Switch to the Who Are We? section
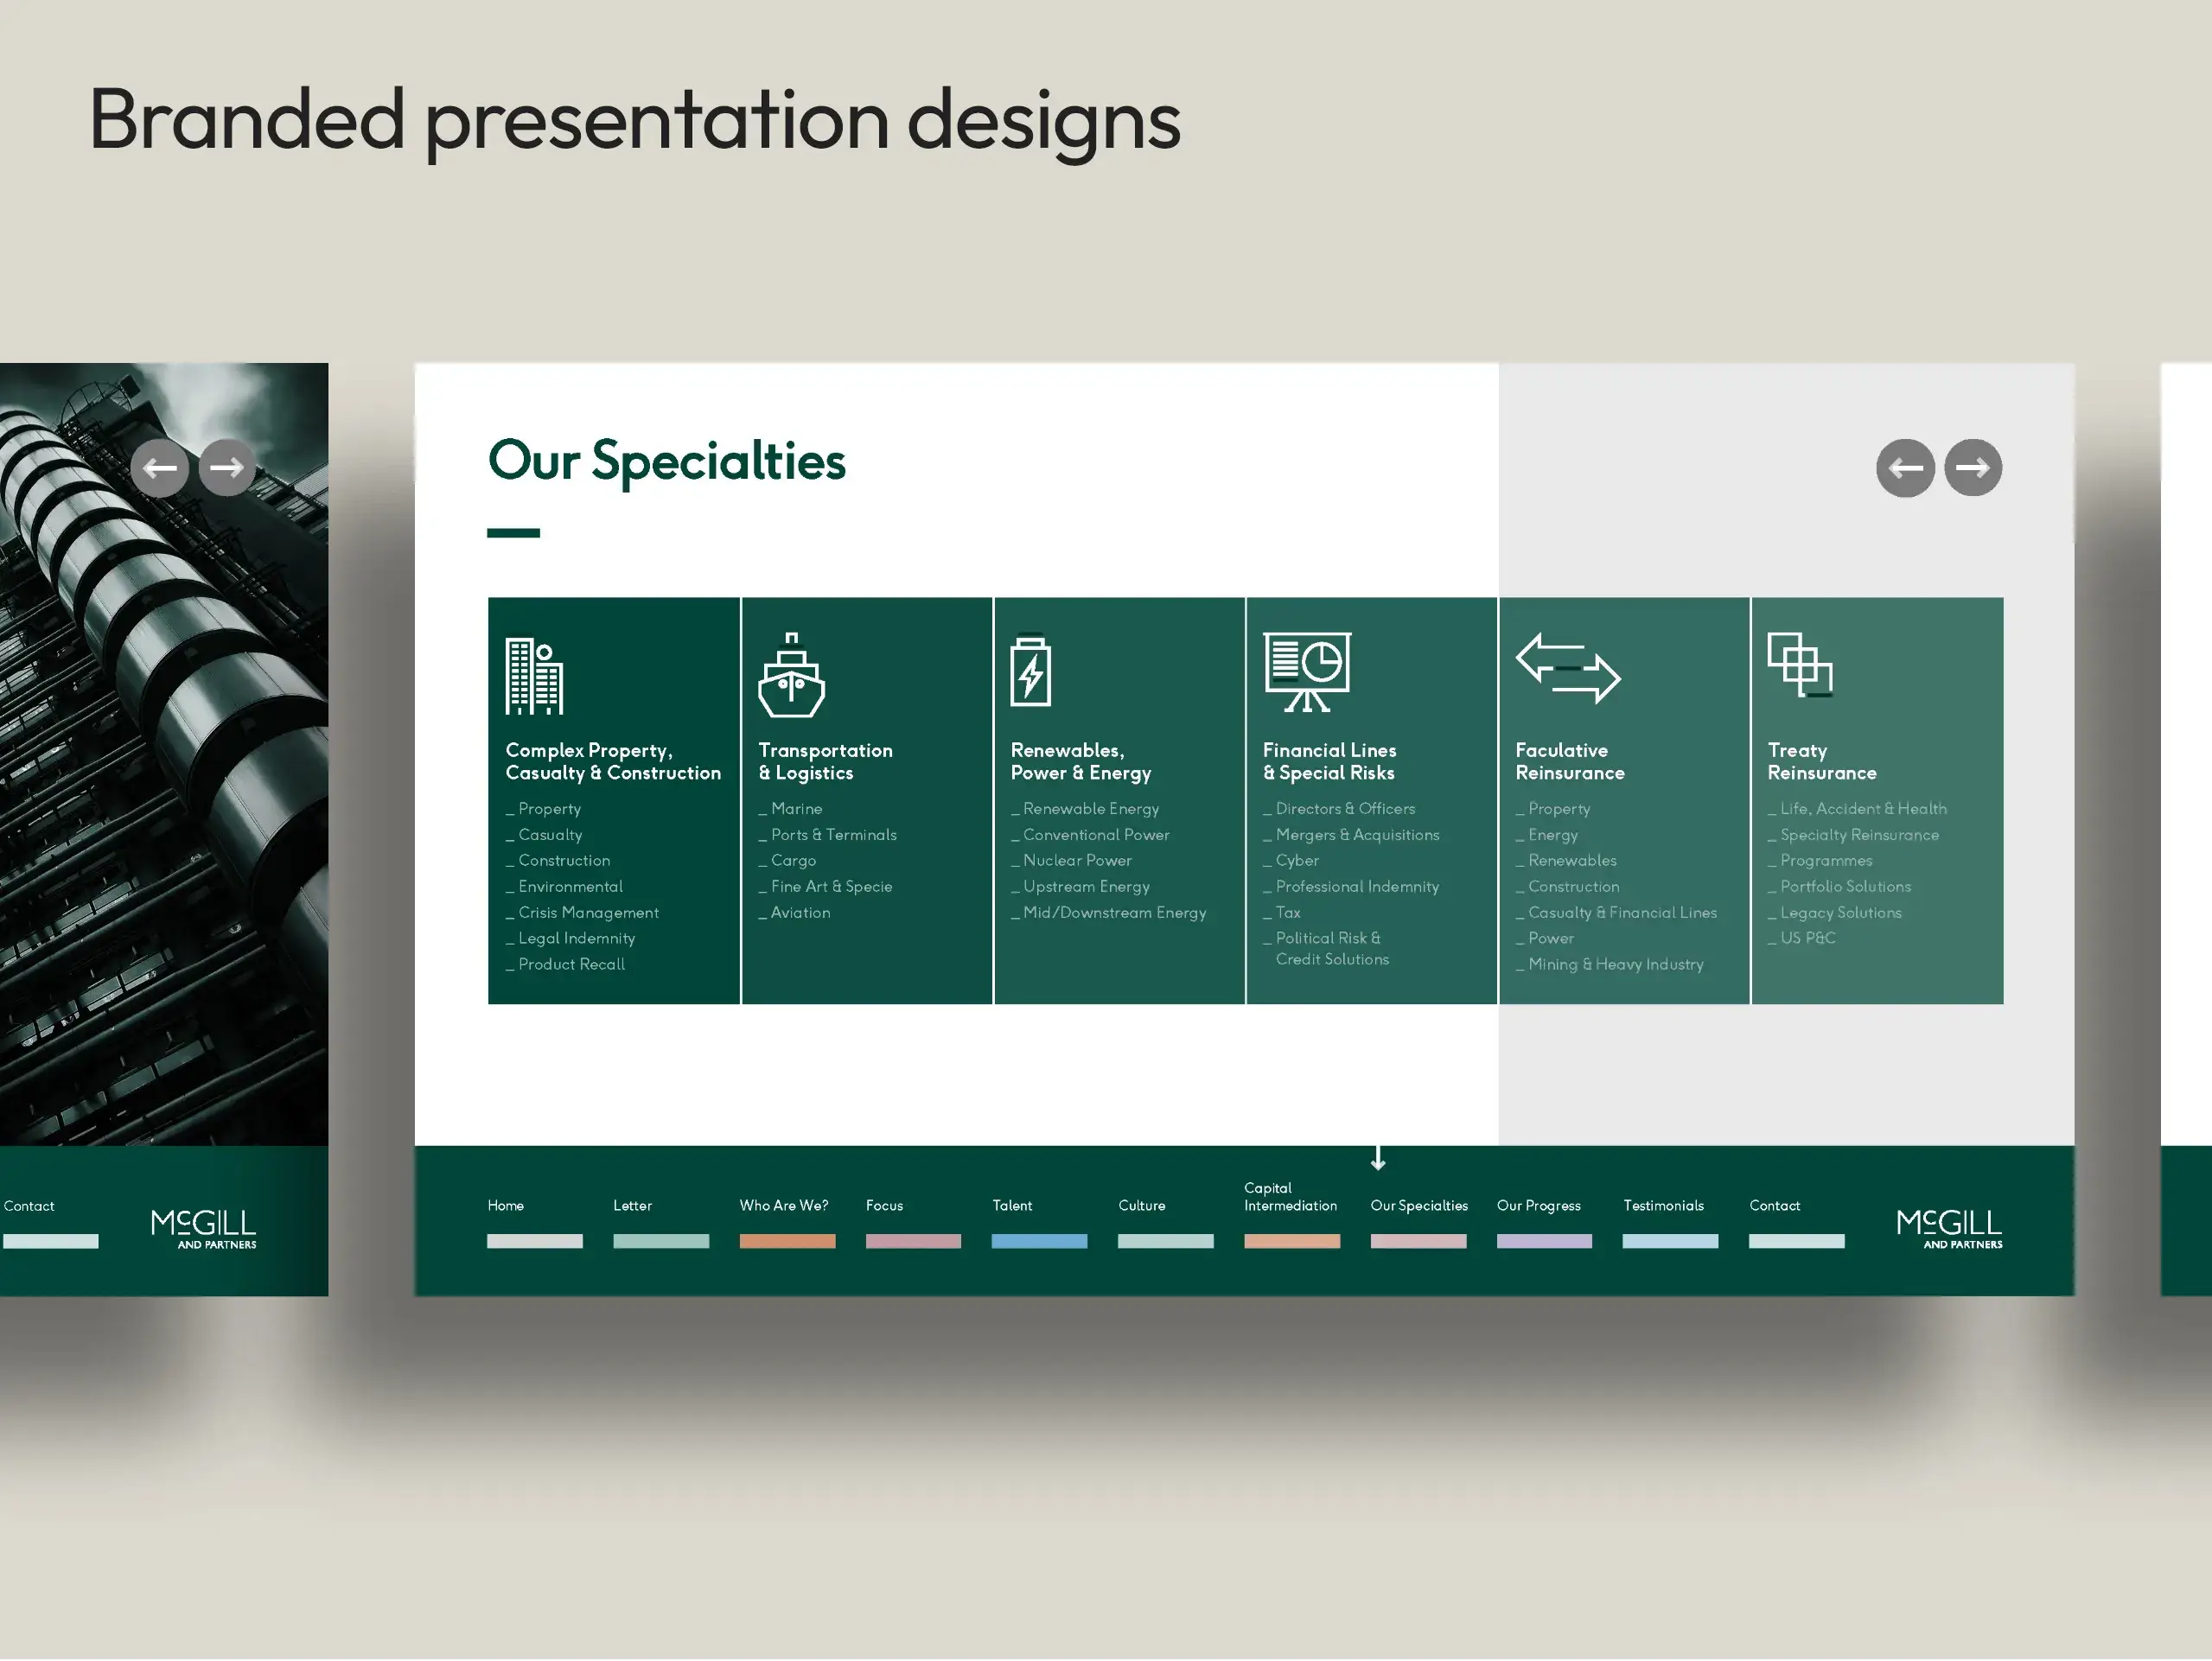The image size is (2212, 1661). click(x=784, y=1205)
